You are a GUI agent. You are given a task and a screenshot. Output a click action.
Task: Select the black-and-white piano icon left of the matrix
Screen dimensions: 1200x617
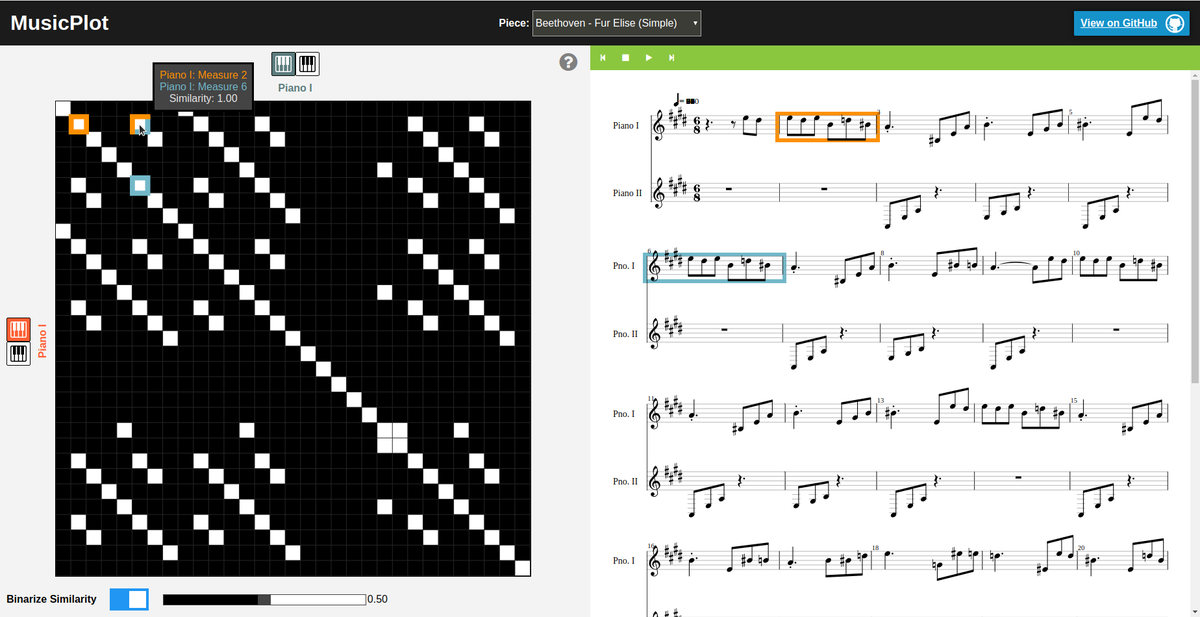[18, 354]
